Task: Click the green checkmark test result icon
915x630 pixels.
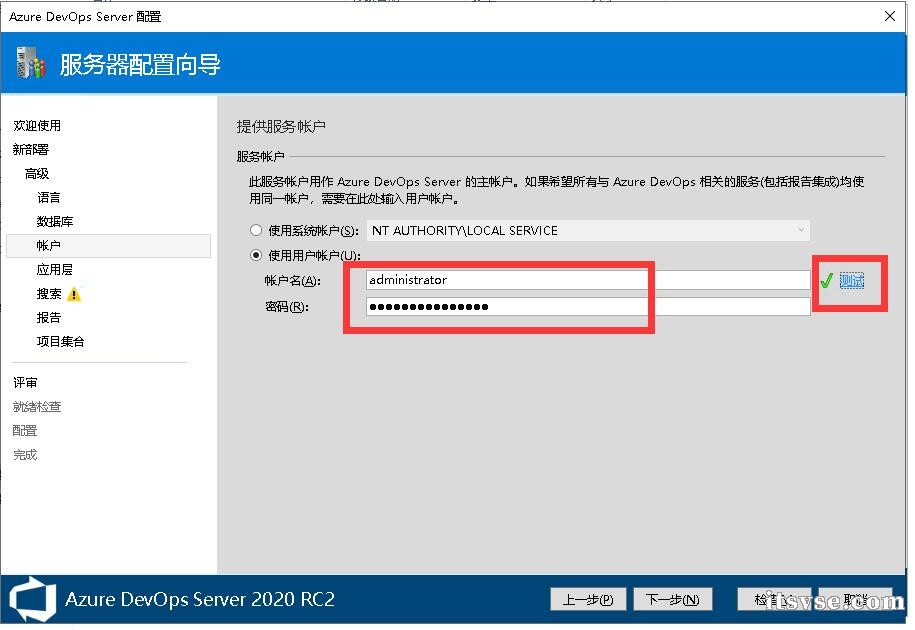Action: click(x=826, y=281)
